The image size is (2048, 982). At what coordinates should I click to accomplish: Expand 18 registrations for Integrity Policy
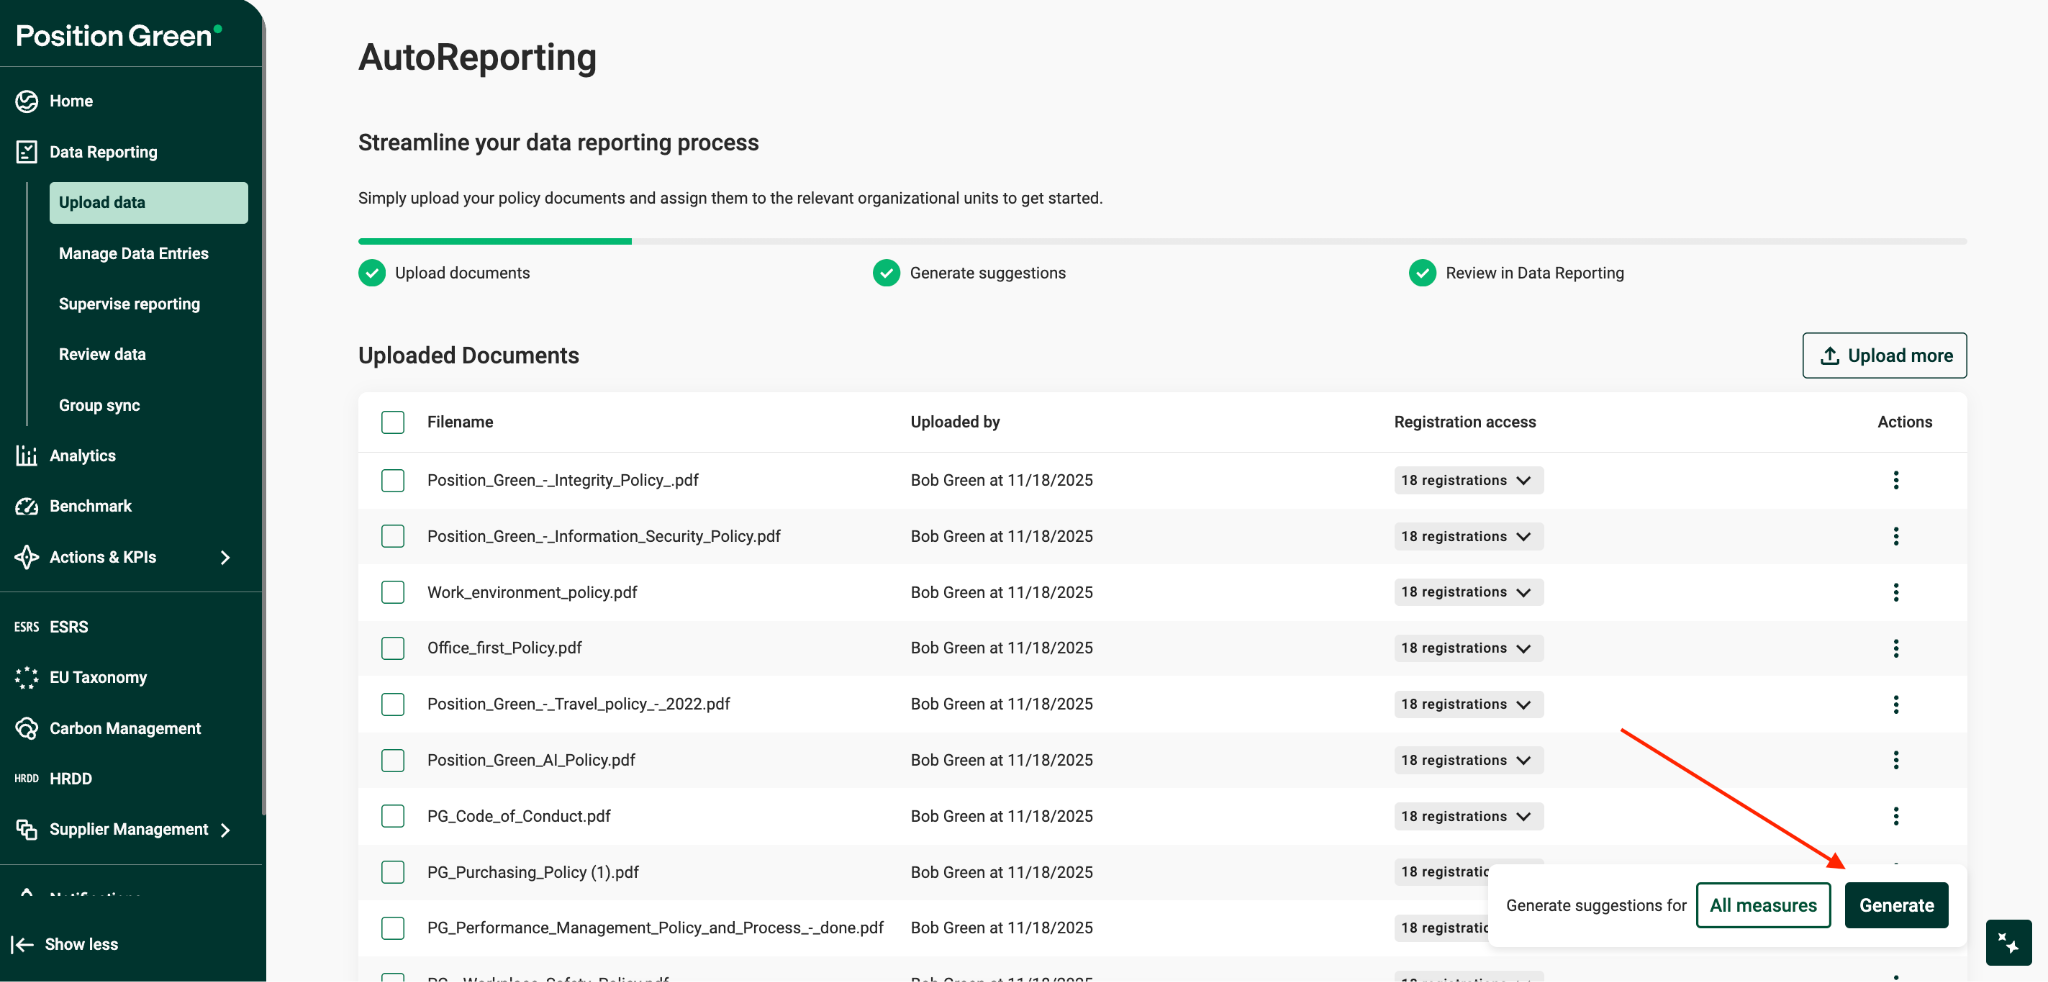point(1469,480)
